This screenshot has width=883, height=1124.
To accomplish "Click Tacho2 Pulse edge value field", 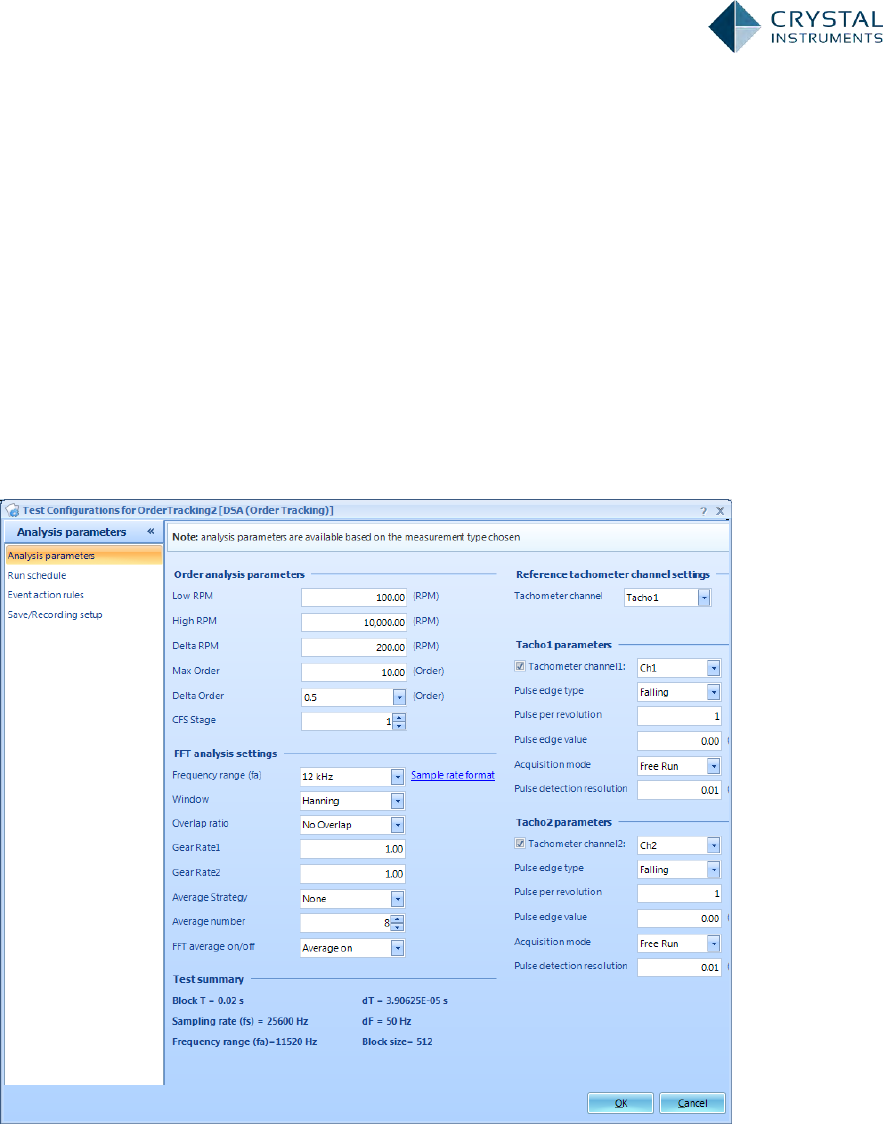I will pos(679,918).
